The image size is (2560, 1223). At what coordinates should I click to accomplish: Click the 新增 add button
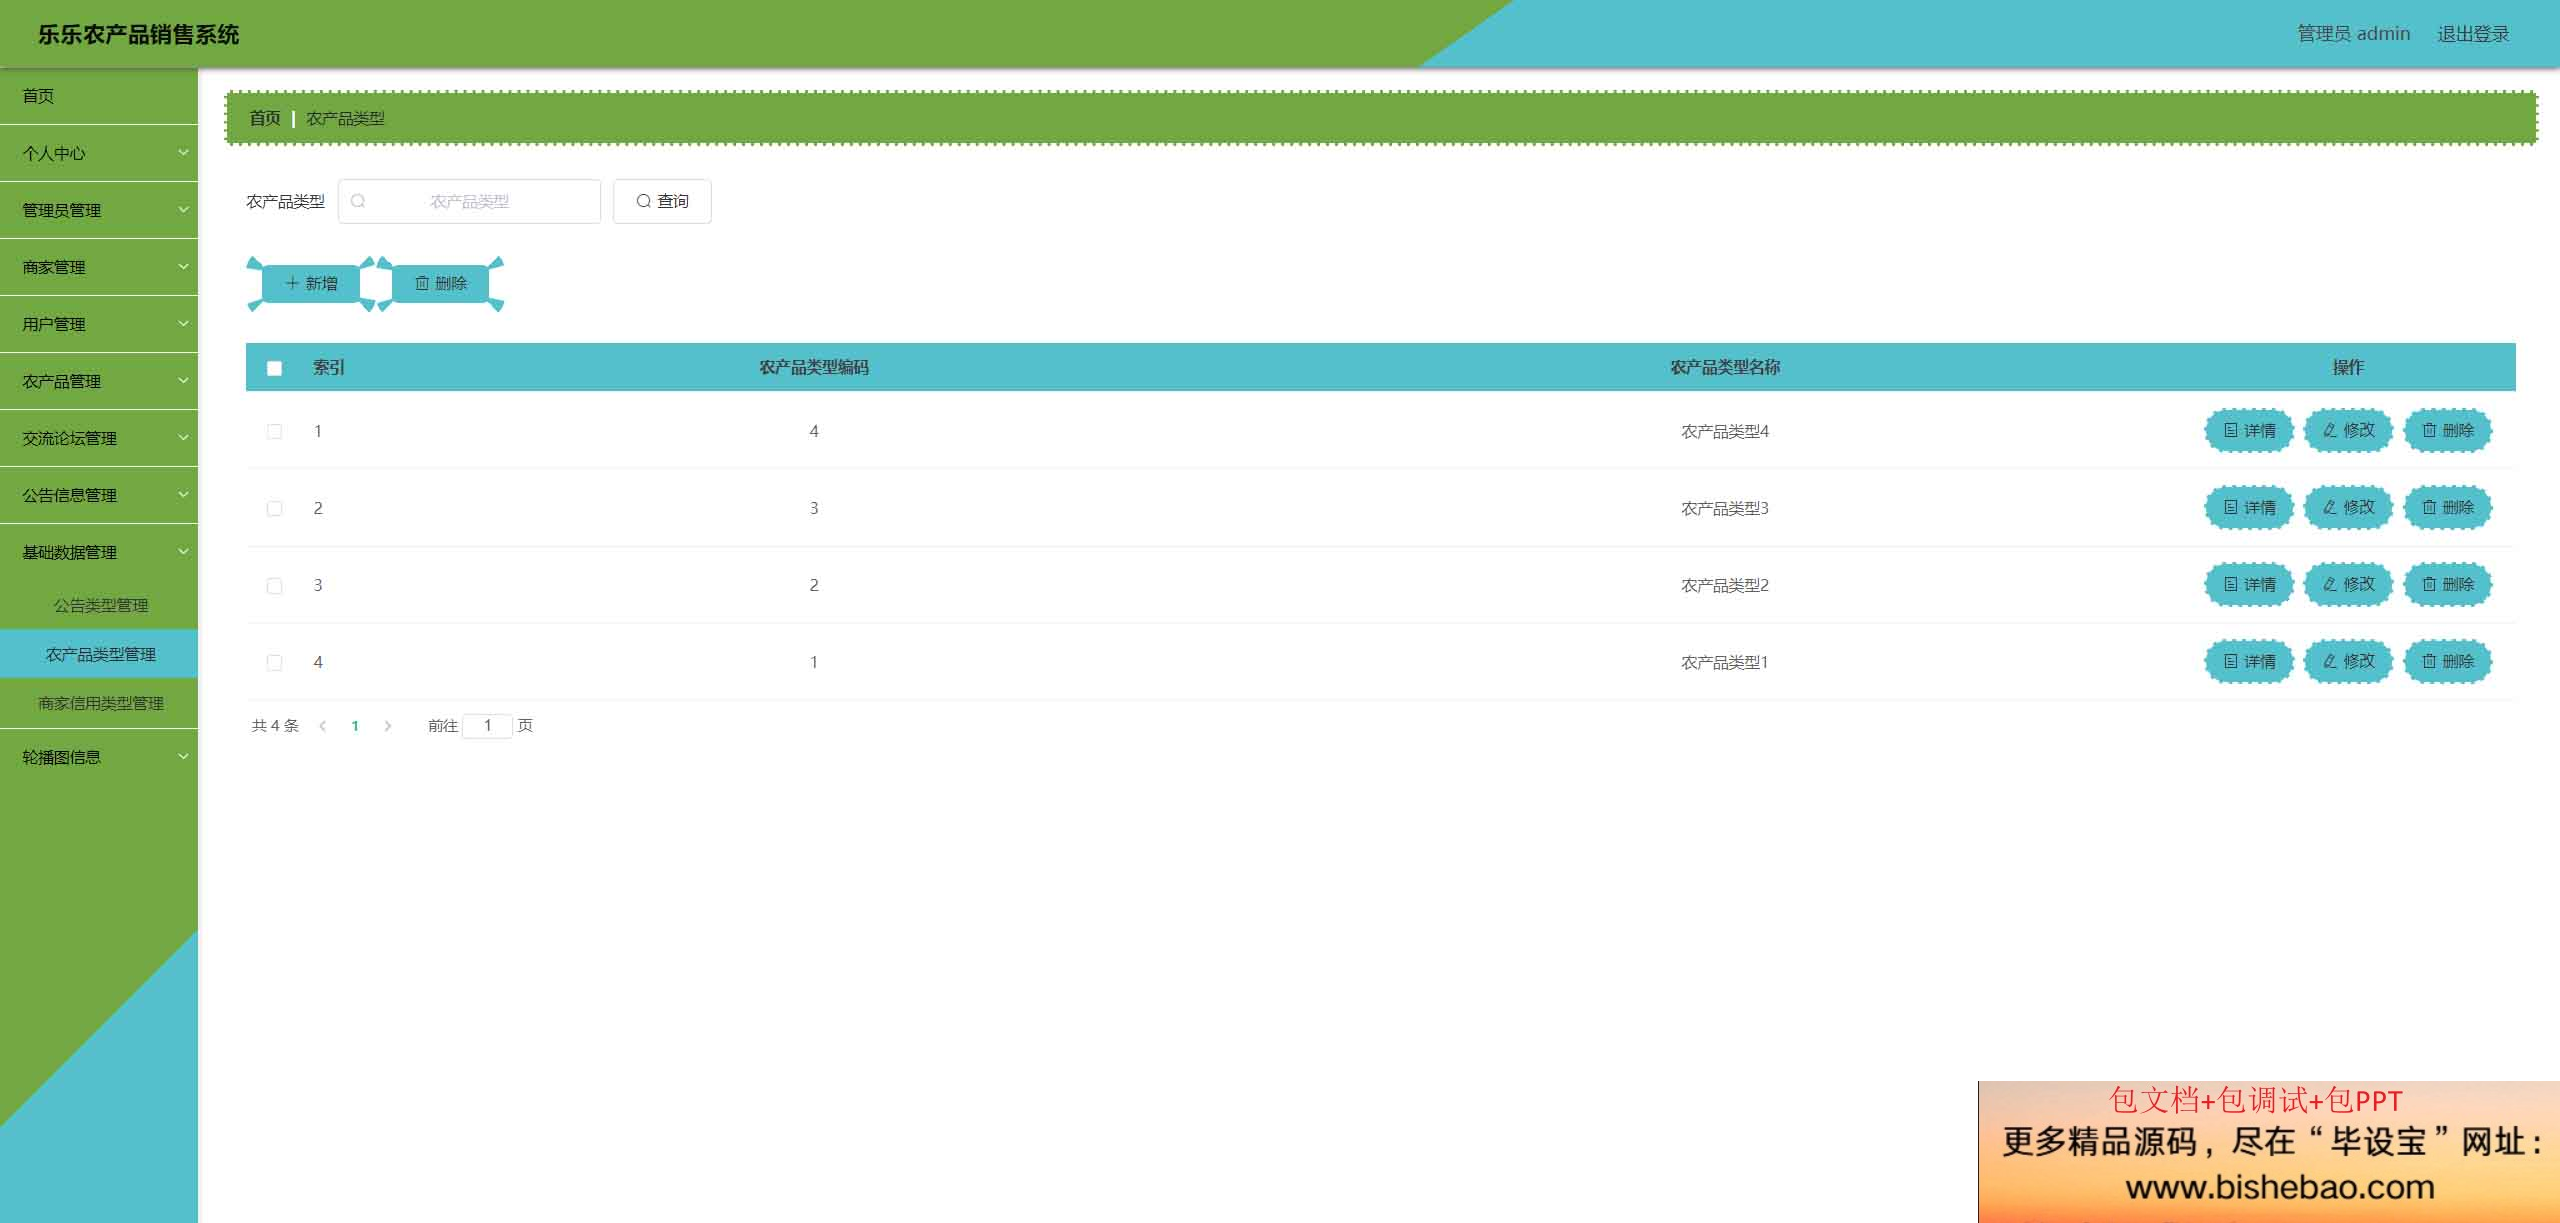(311, 284)
